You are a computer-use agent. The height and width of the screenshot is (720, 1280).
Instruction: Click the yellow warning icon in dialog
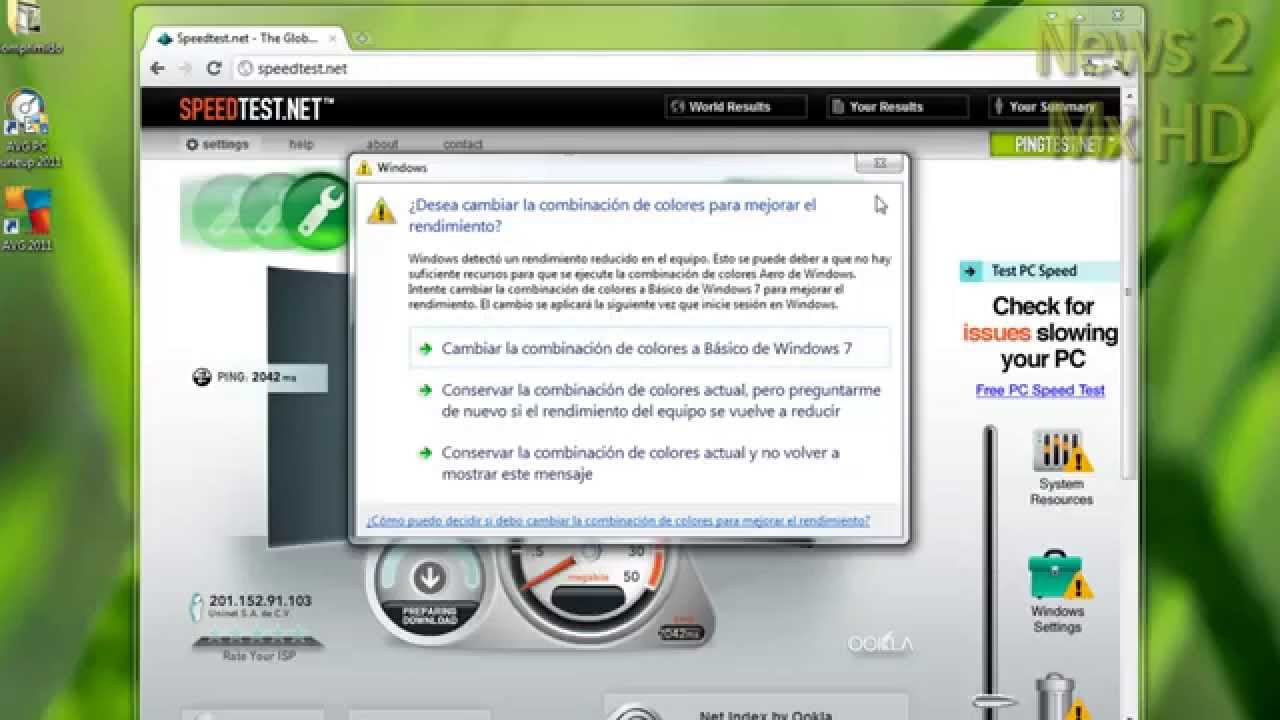(x=381, y=211)
